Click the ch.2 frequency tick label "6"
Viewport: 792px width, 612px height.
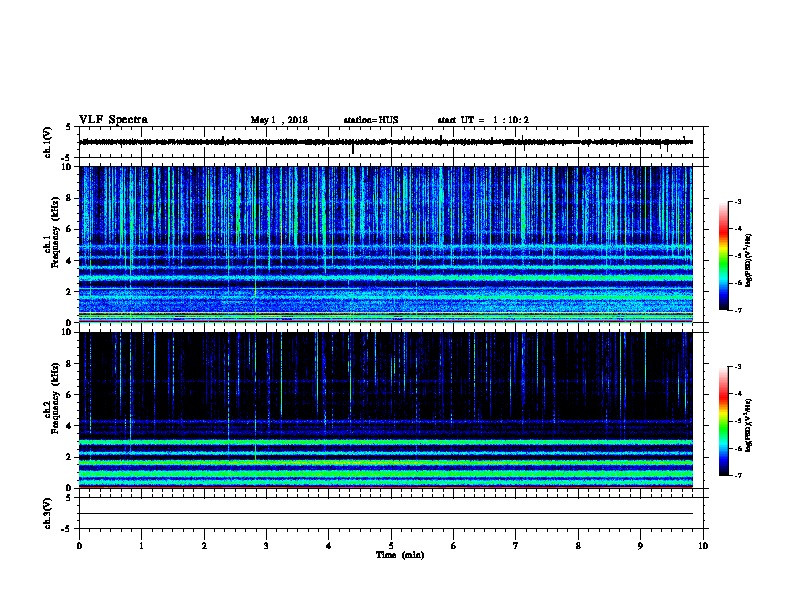click(x=70, y=394)
